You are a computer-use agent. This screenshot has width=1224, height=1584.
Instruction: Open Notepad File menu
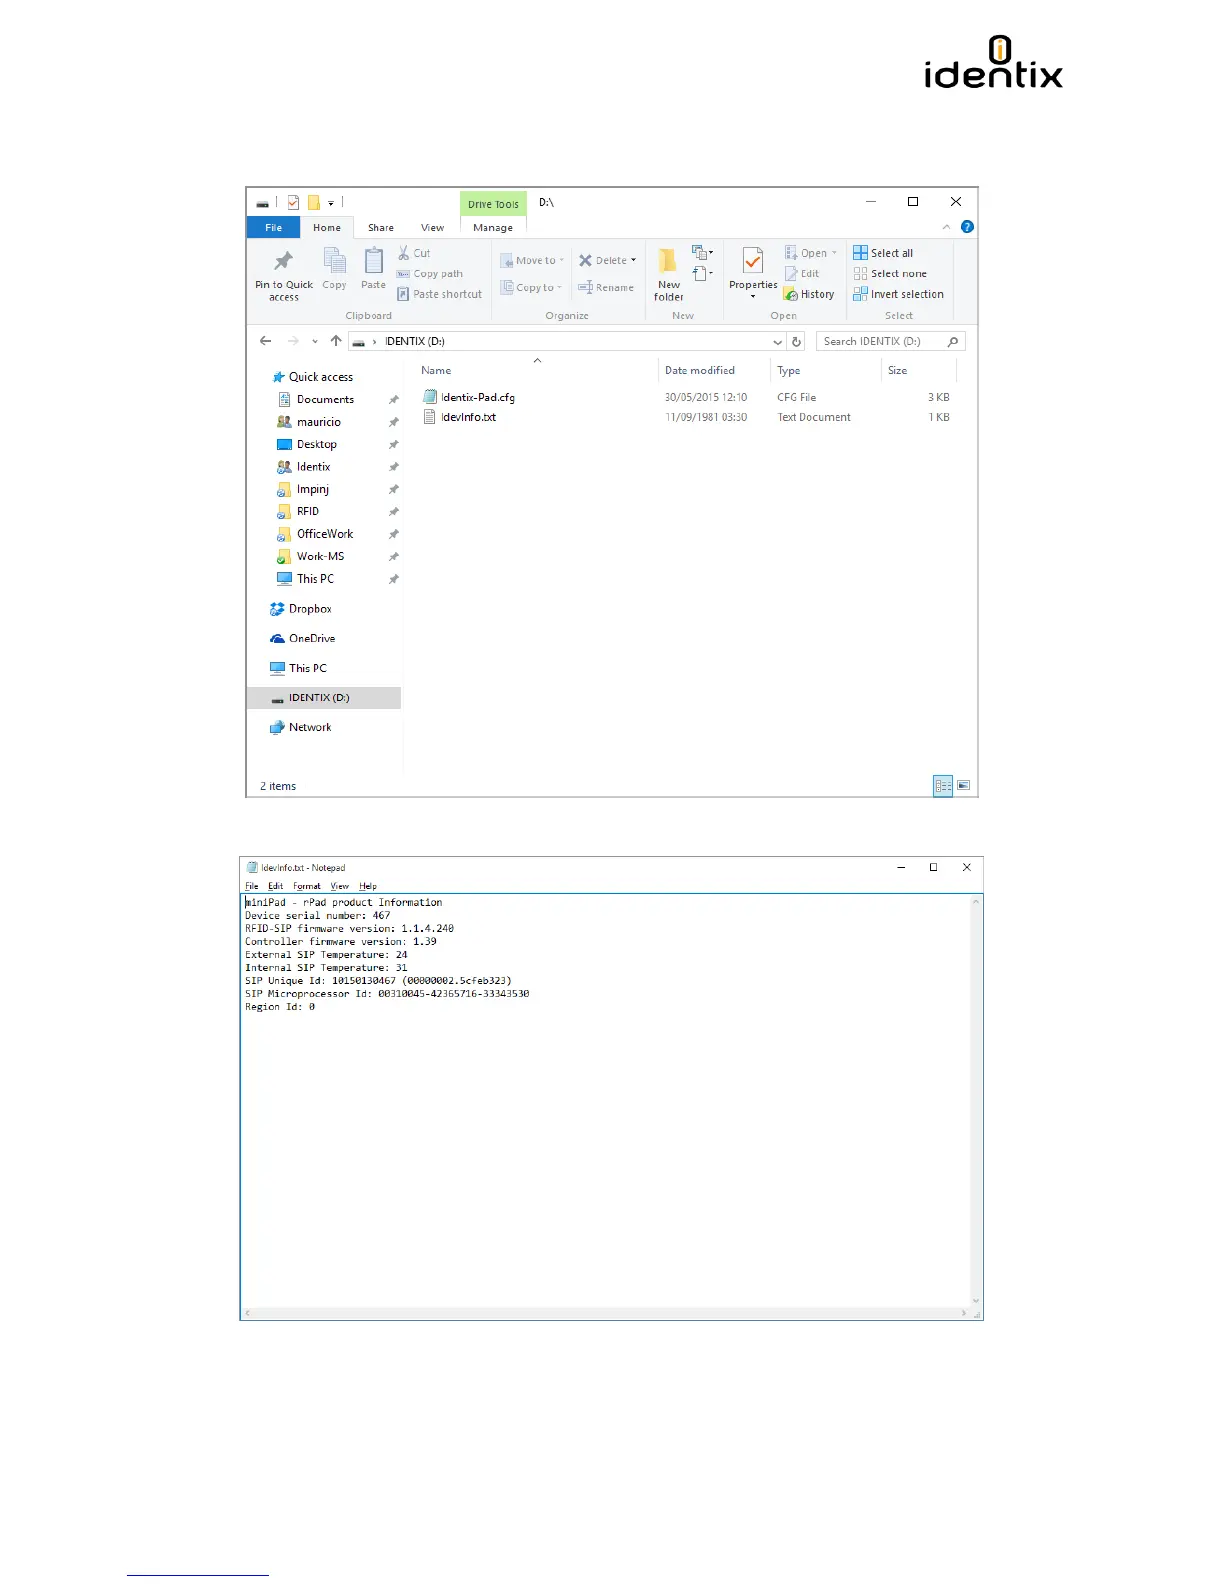[252, 886]
